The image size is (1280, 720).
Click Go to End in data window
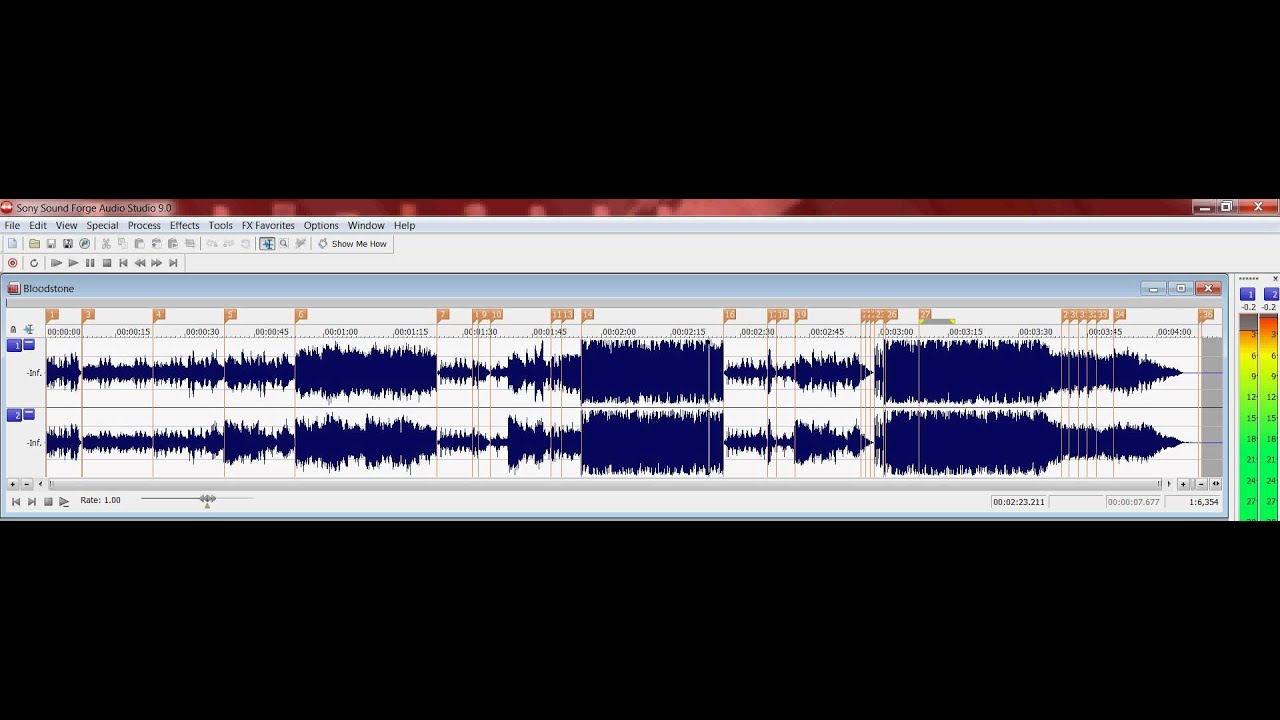[x=31, y=502]
